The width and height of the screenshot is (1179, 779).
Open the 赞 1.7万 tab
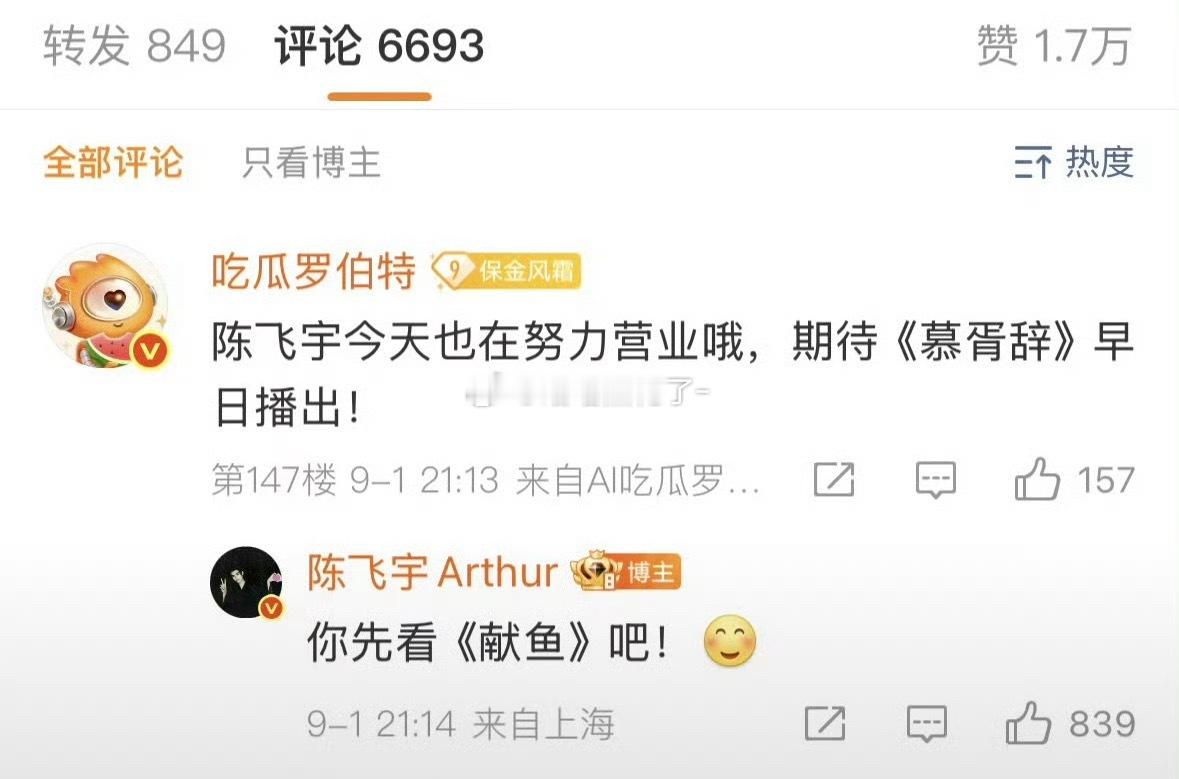pos(1054,46)
